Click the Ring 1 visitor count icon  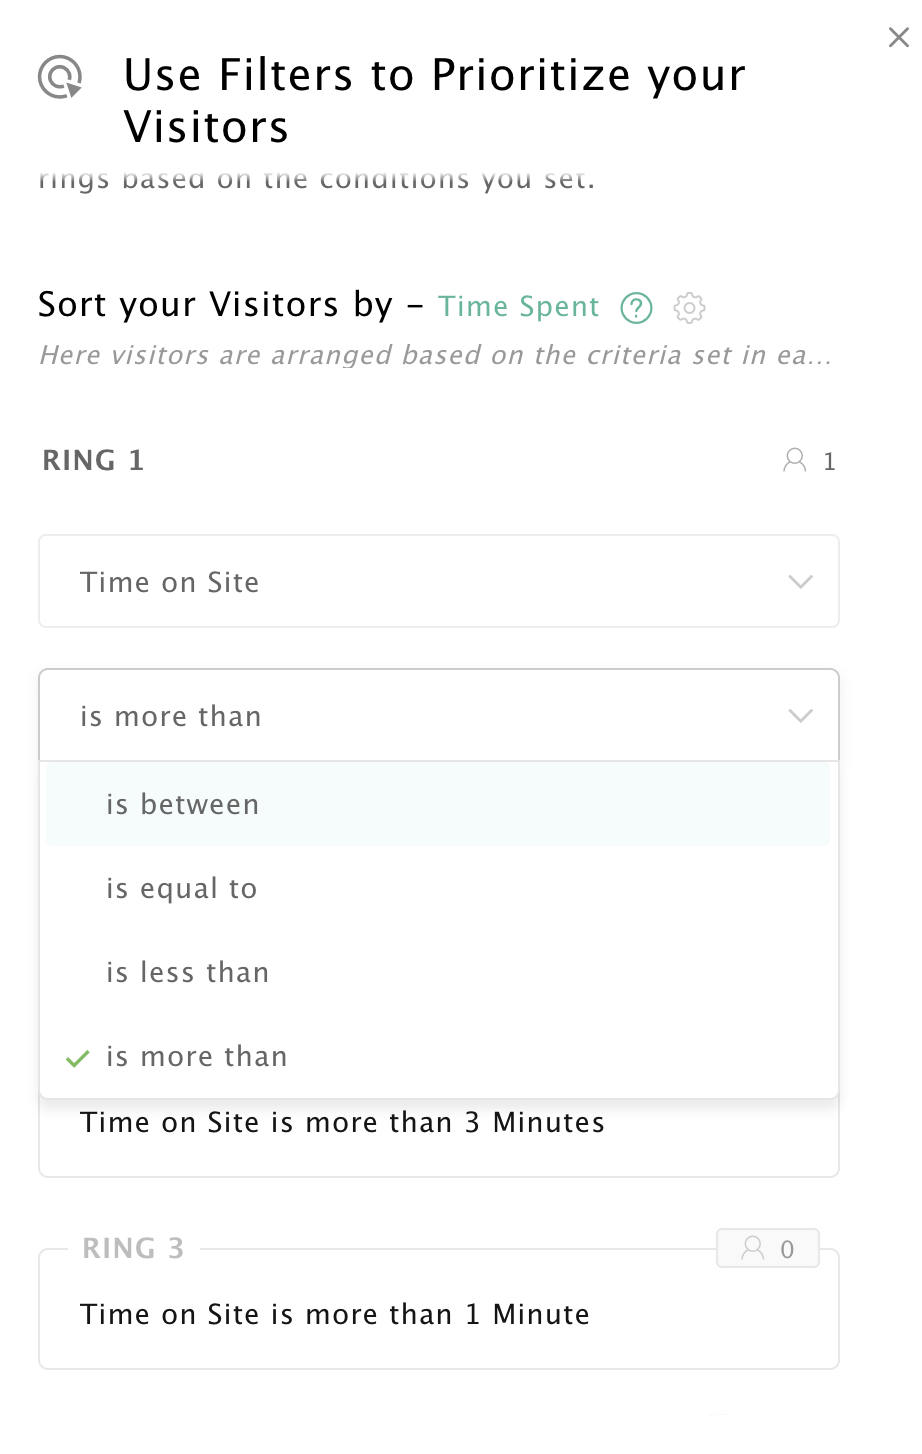(795, 460)
